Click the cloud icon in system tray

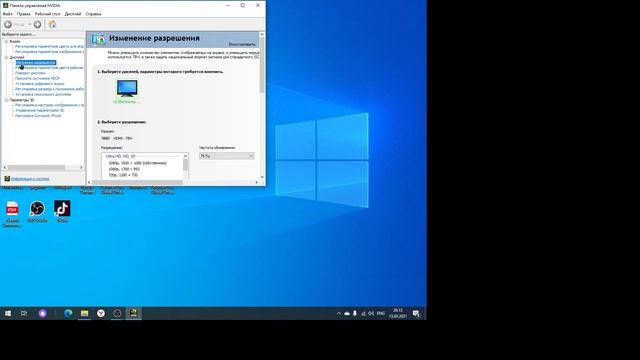347,313
